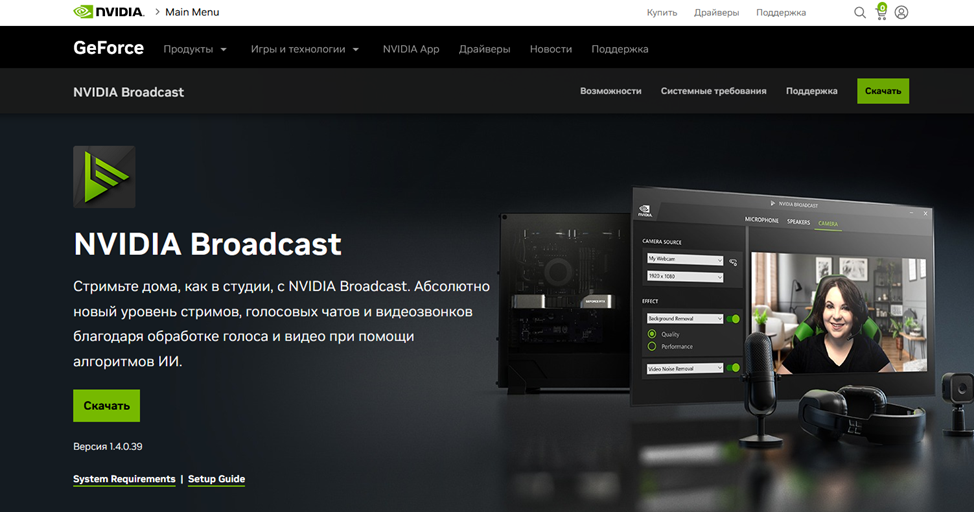Open Поддержка in the Broadcast sub-navigation
The height and width of the screenshot is (512, 974).
click(811, 91)
